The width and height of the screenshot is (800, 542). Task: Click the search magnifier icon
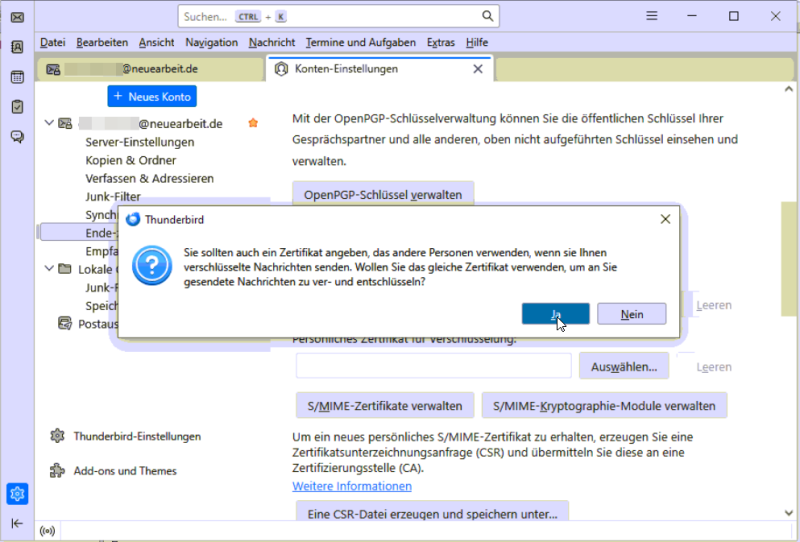[488, 16]
